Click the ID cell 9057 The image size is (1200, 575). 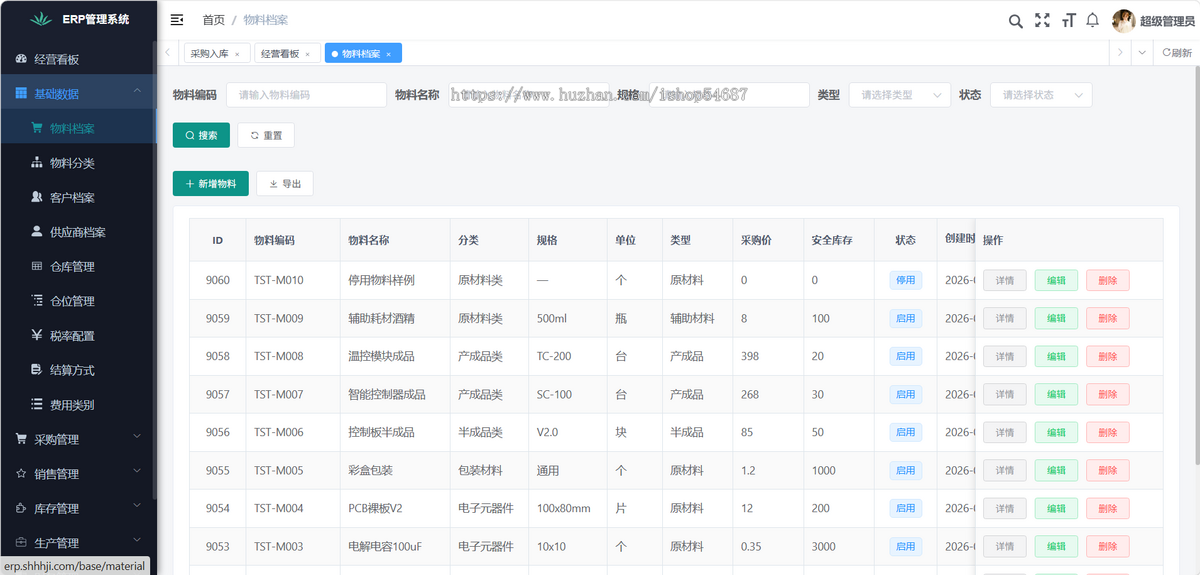[x=218, y=394]
